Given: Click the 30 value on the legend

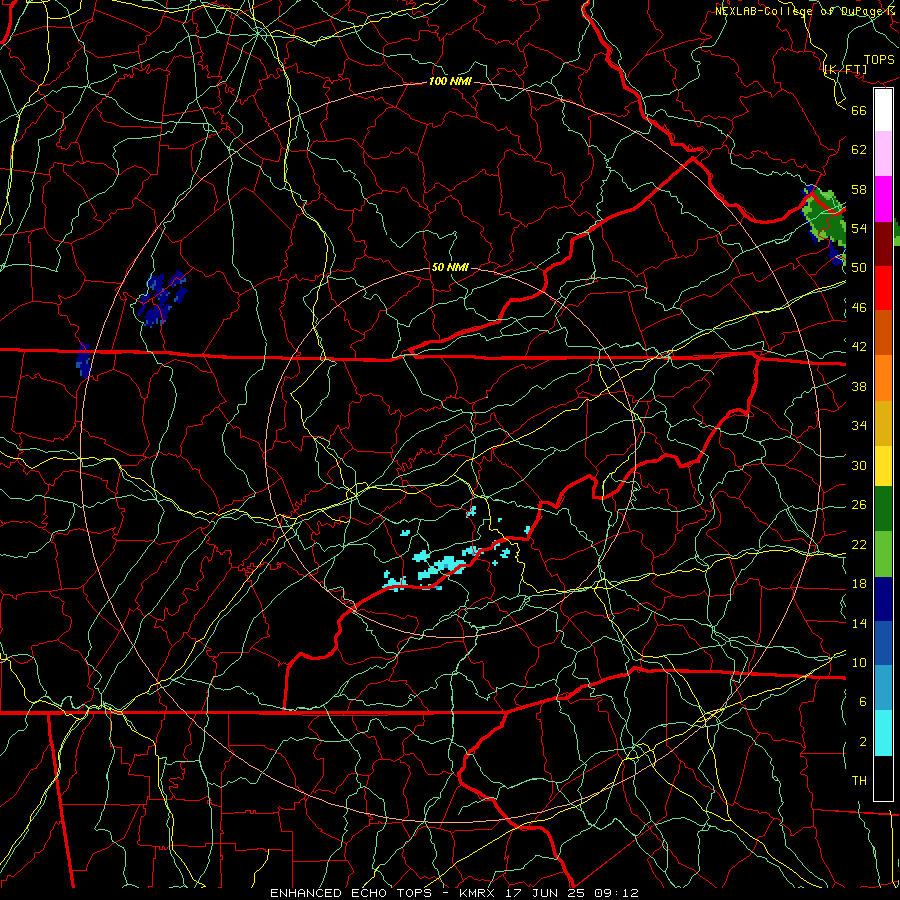Looking at the screenshot, I should (859, 465).
